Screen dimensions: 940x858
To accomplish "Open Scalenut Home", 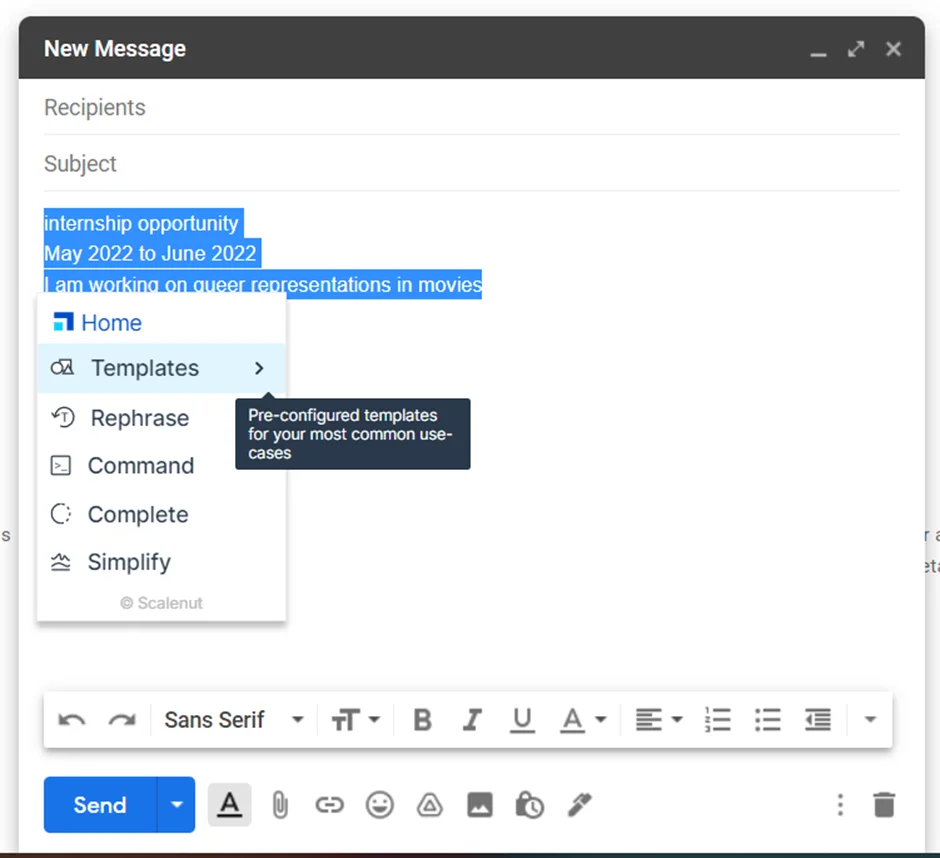I will 110,322.
